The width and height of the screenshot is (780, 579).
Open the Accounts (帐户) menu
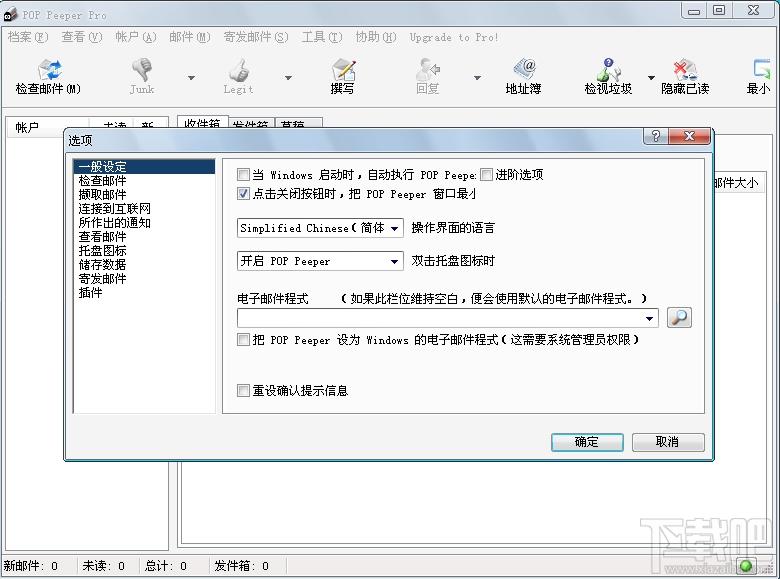click(135, 37)
